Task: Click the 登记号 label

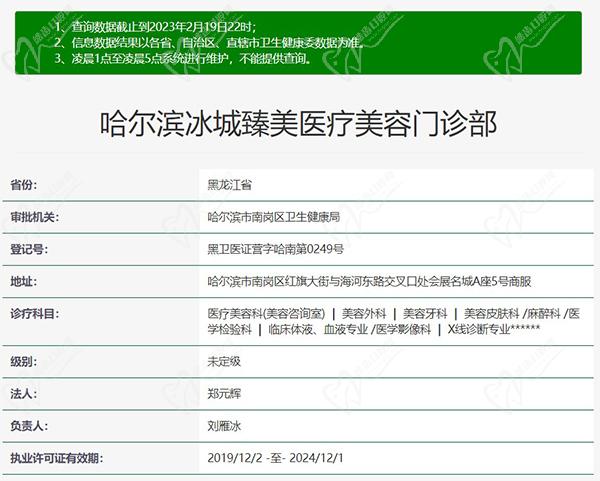Action: coord(29,249)
